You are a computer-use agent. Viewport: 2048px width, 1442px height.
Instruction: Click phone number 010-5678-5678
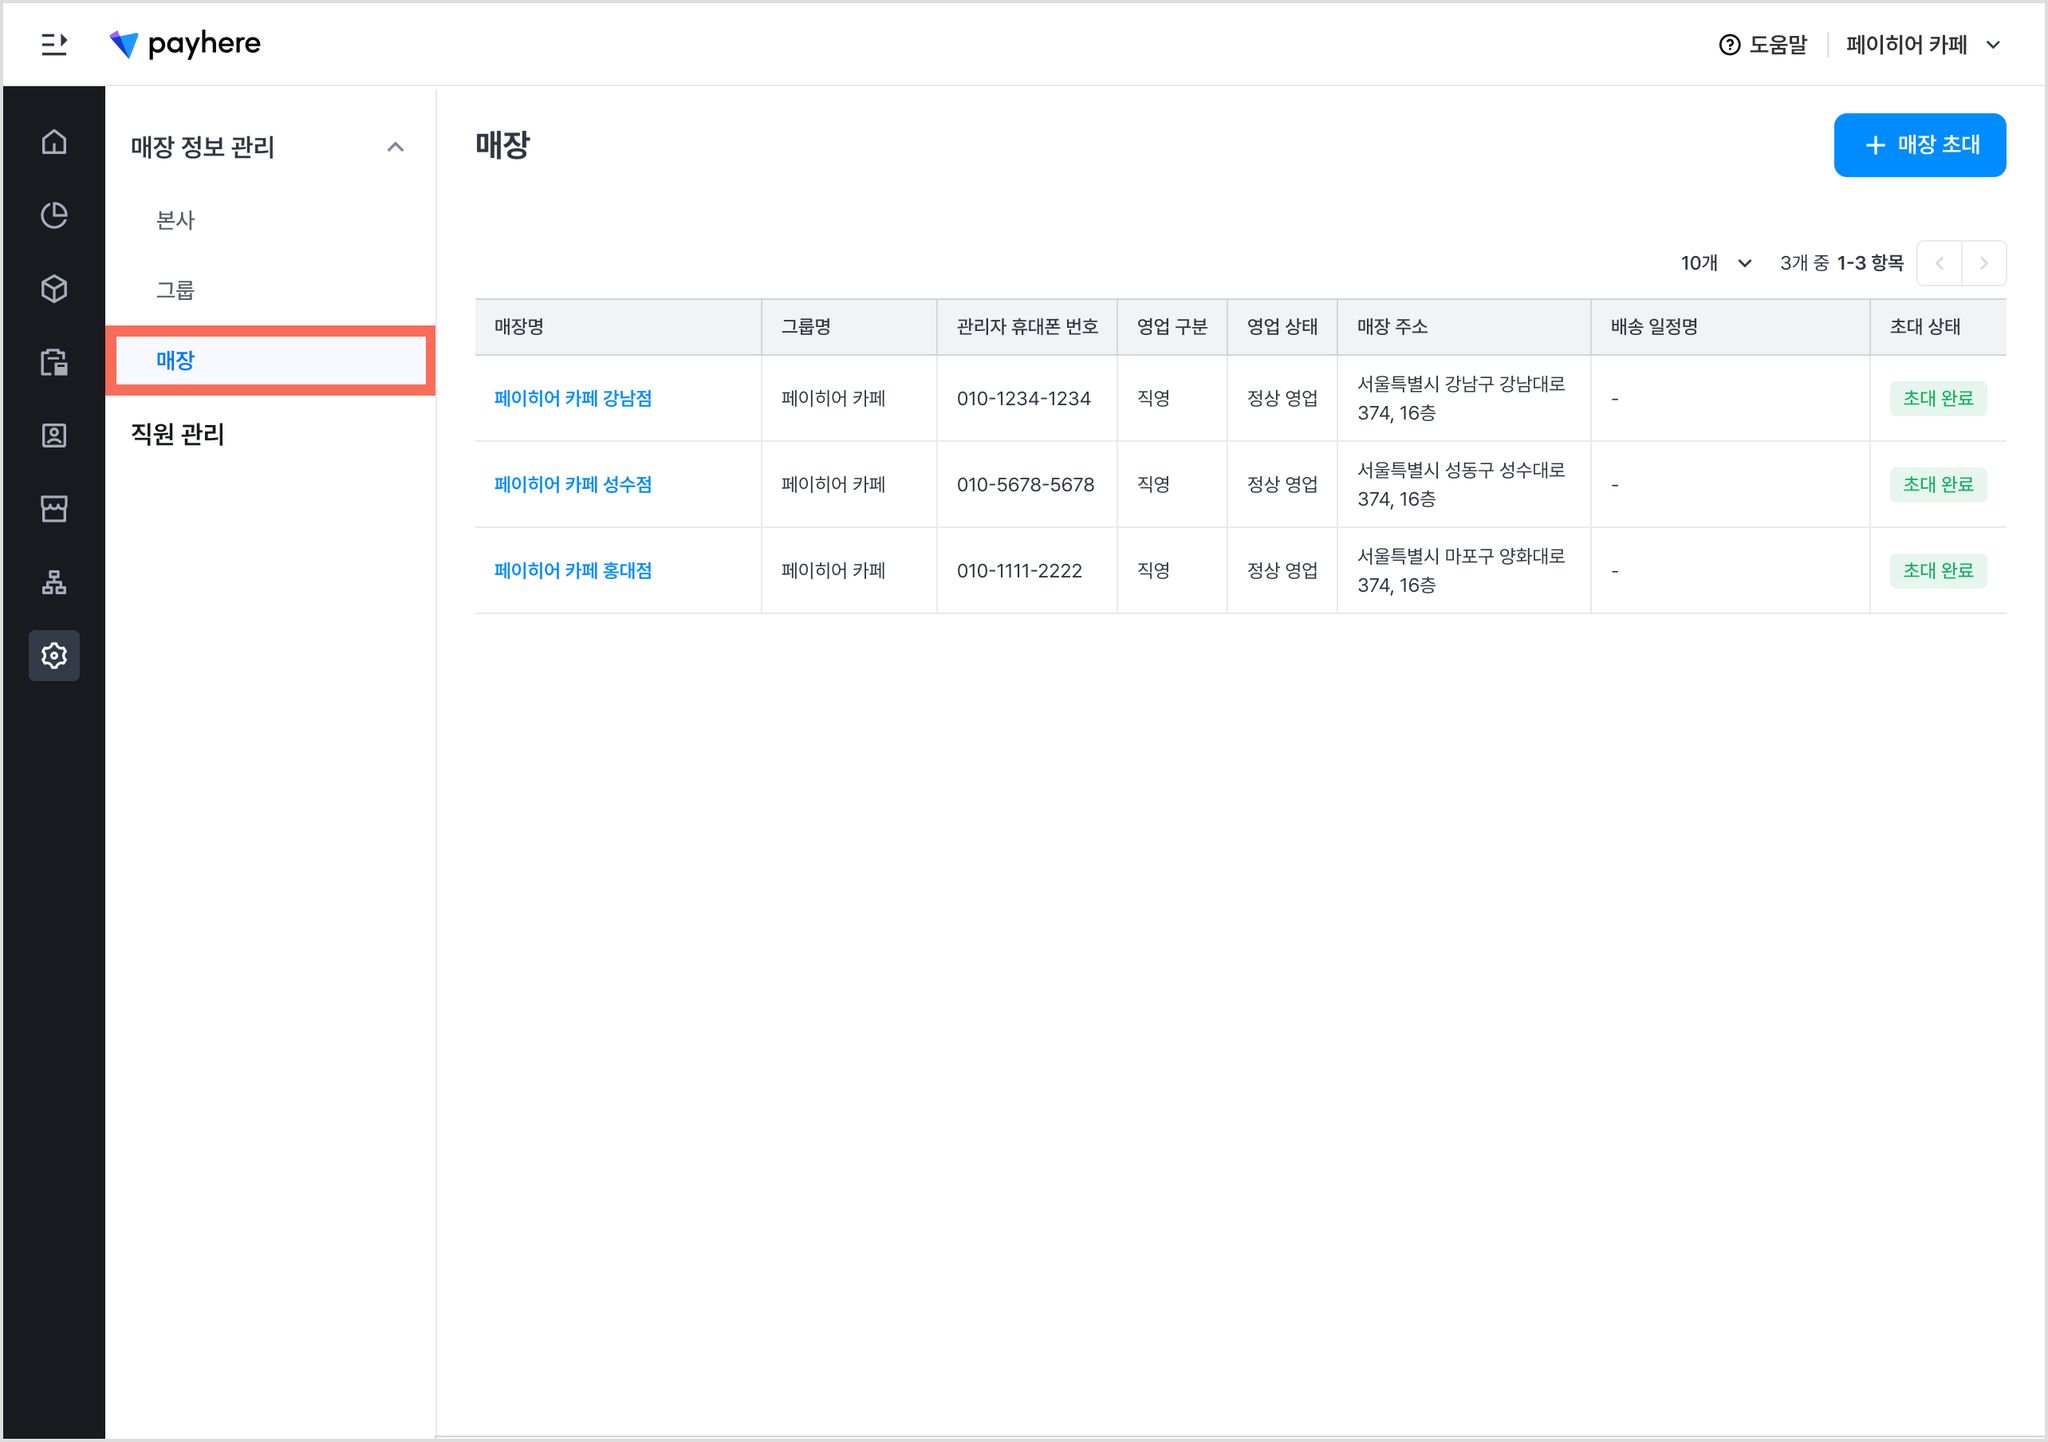pyautogui.click(x=1025, y=484)
